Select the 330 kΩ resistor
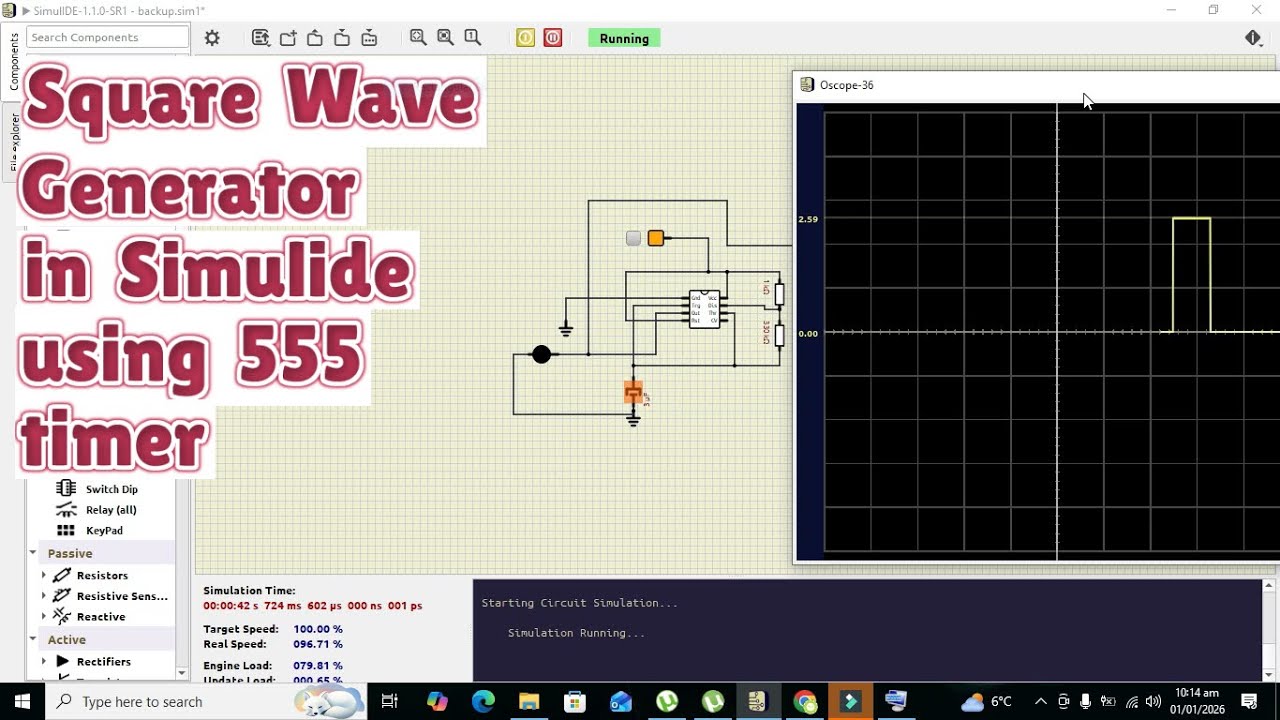 [779, 335]
